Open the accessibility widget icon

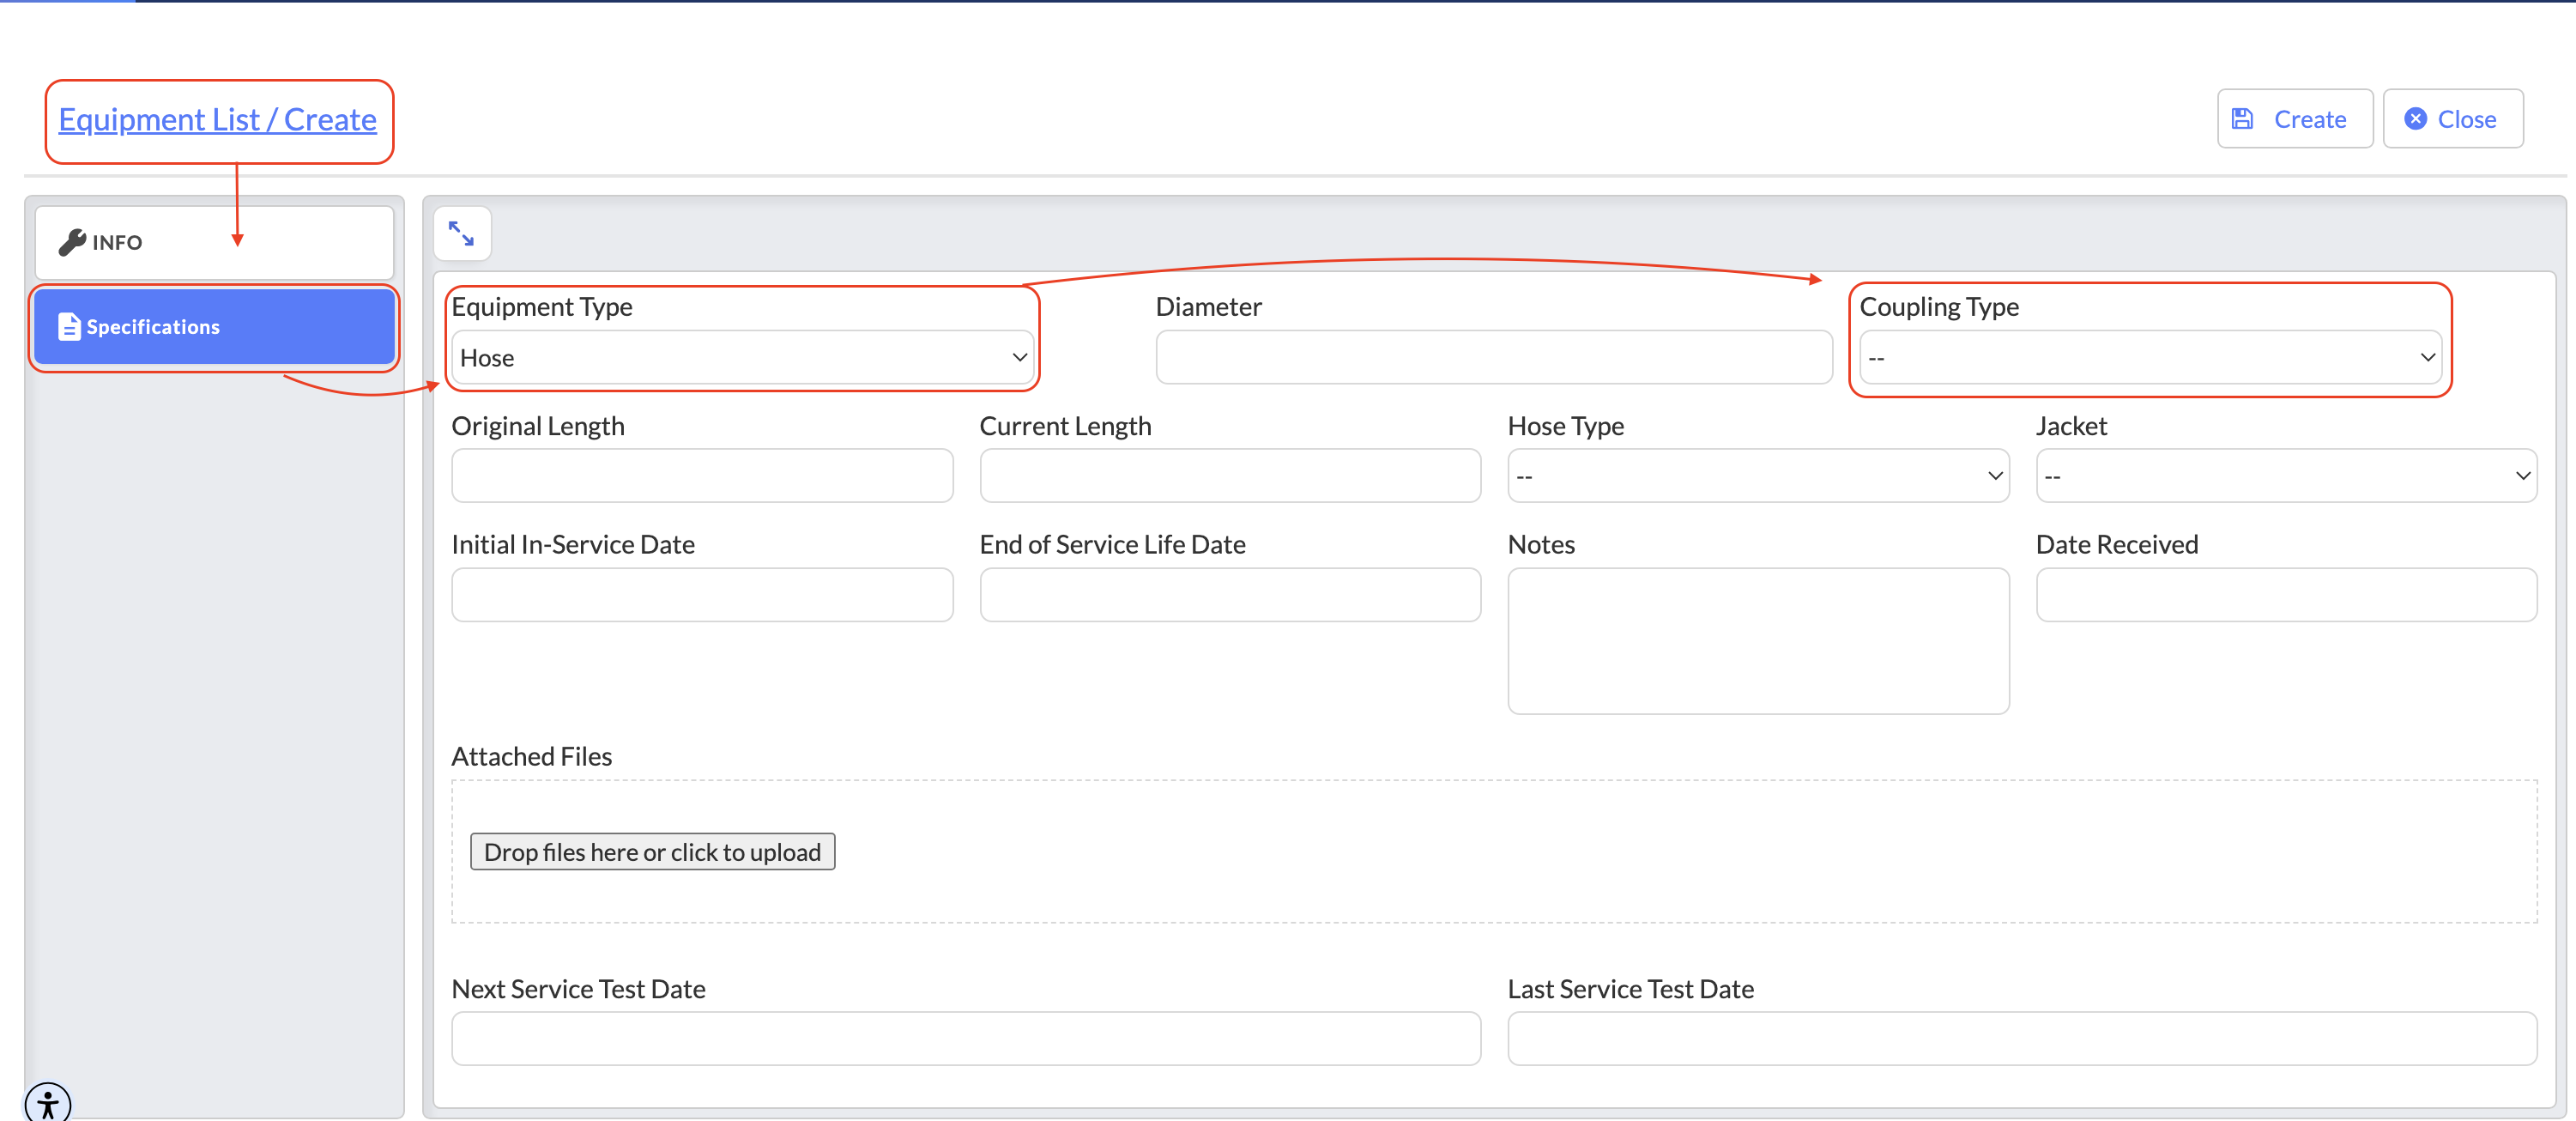(48, 1102)
